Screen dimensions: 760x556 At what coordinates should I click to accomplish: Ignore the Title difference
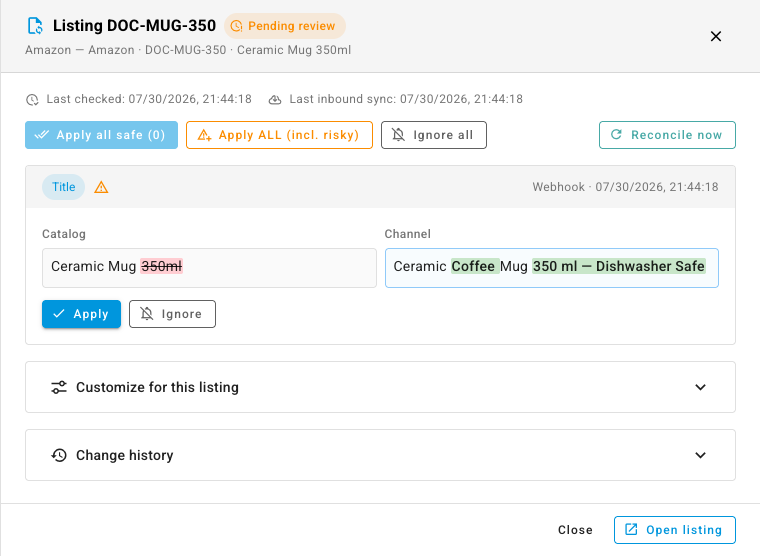tap(172, 314)
